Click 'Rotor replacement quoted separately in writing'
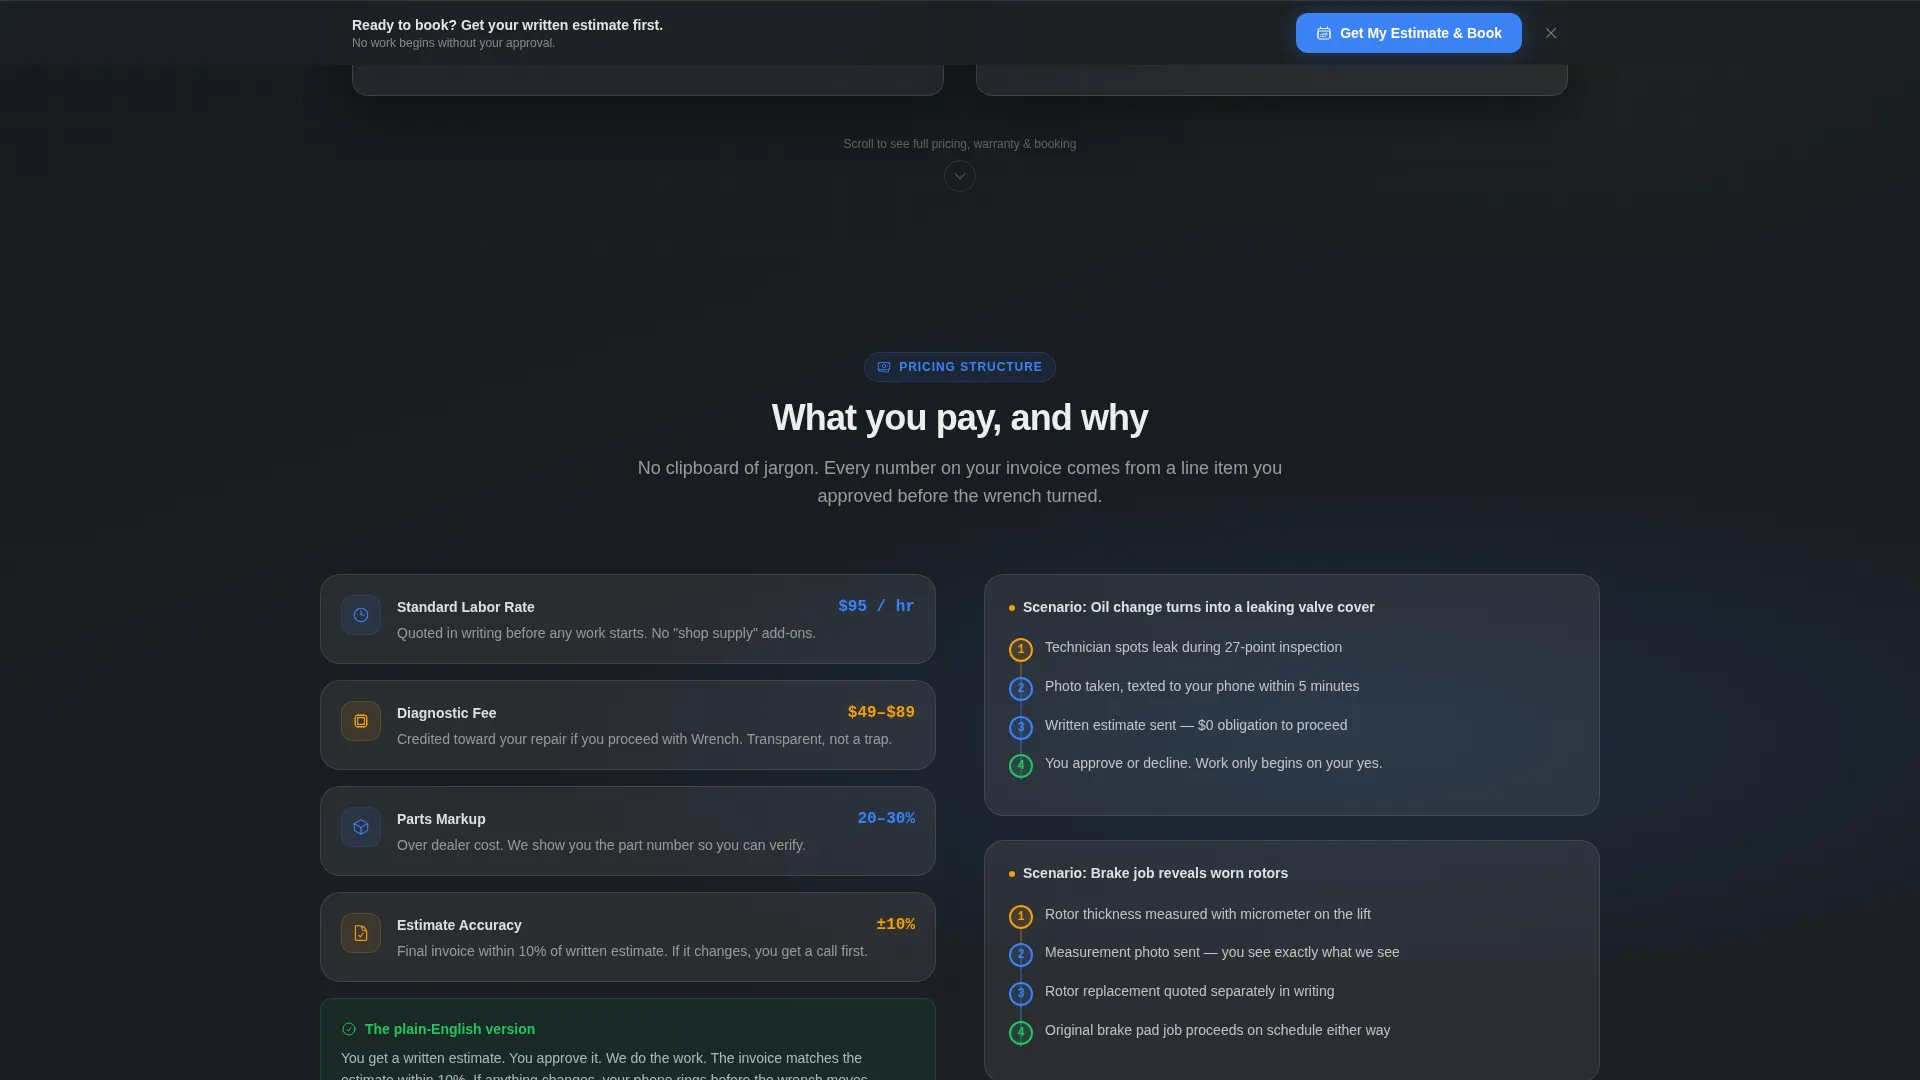1920x1080 pixels. click(x=1189, y=991)
